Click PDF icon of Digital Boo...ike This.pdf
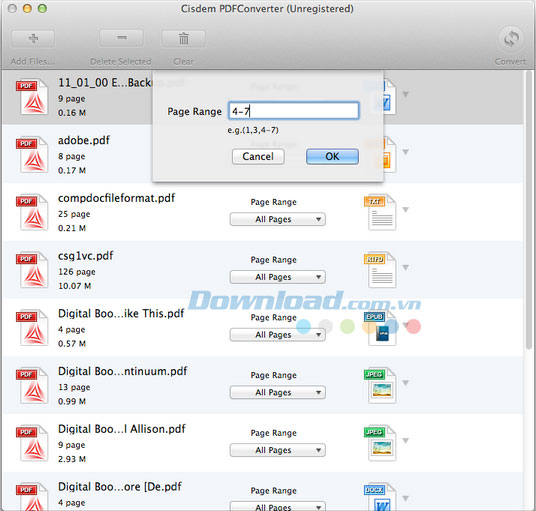The width and height of the screenshot is (536, 511). [x=32, y=327]
